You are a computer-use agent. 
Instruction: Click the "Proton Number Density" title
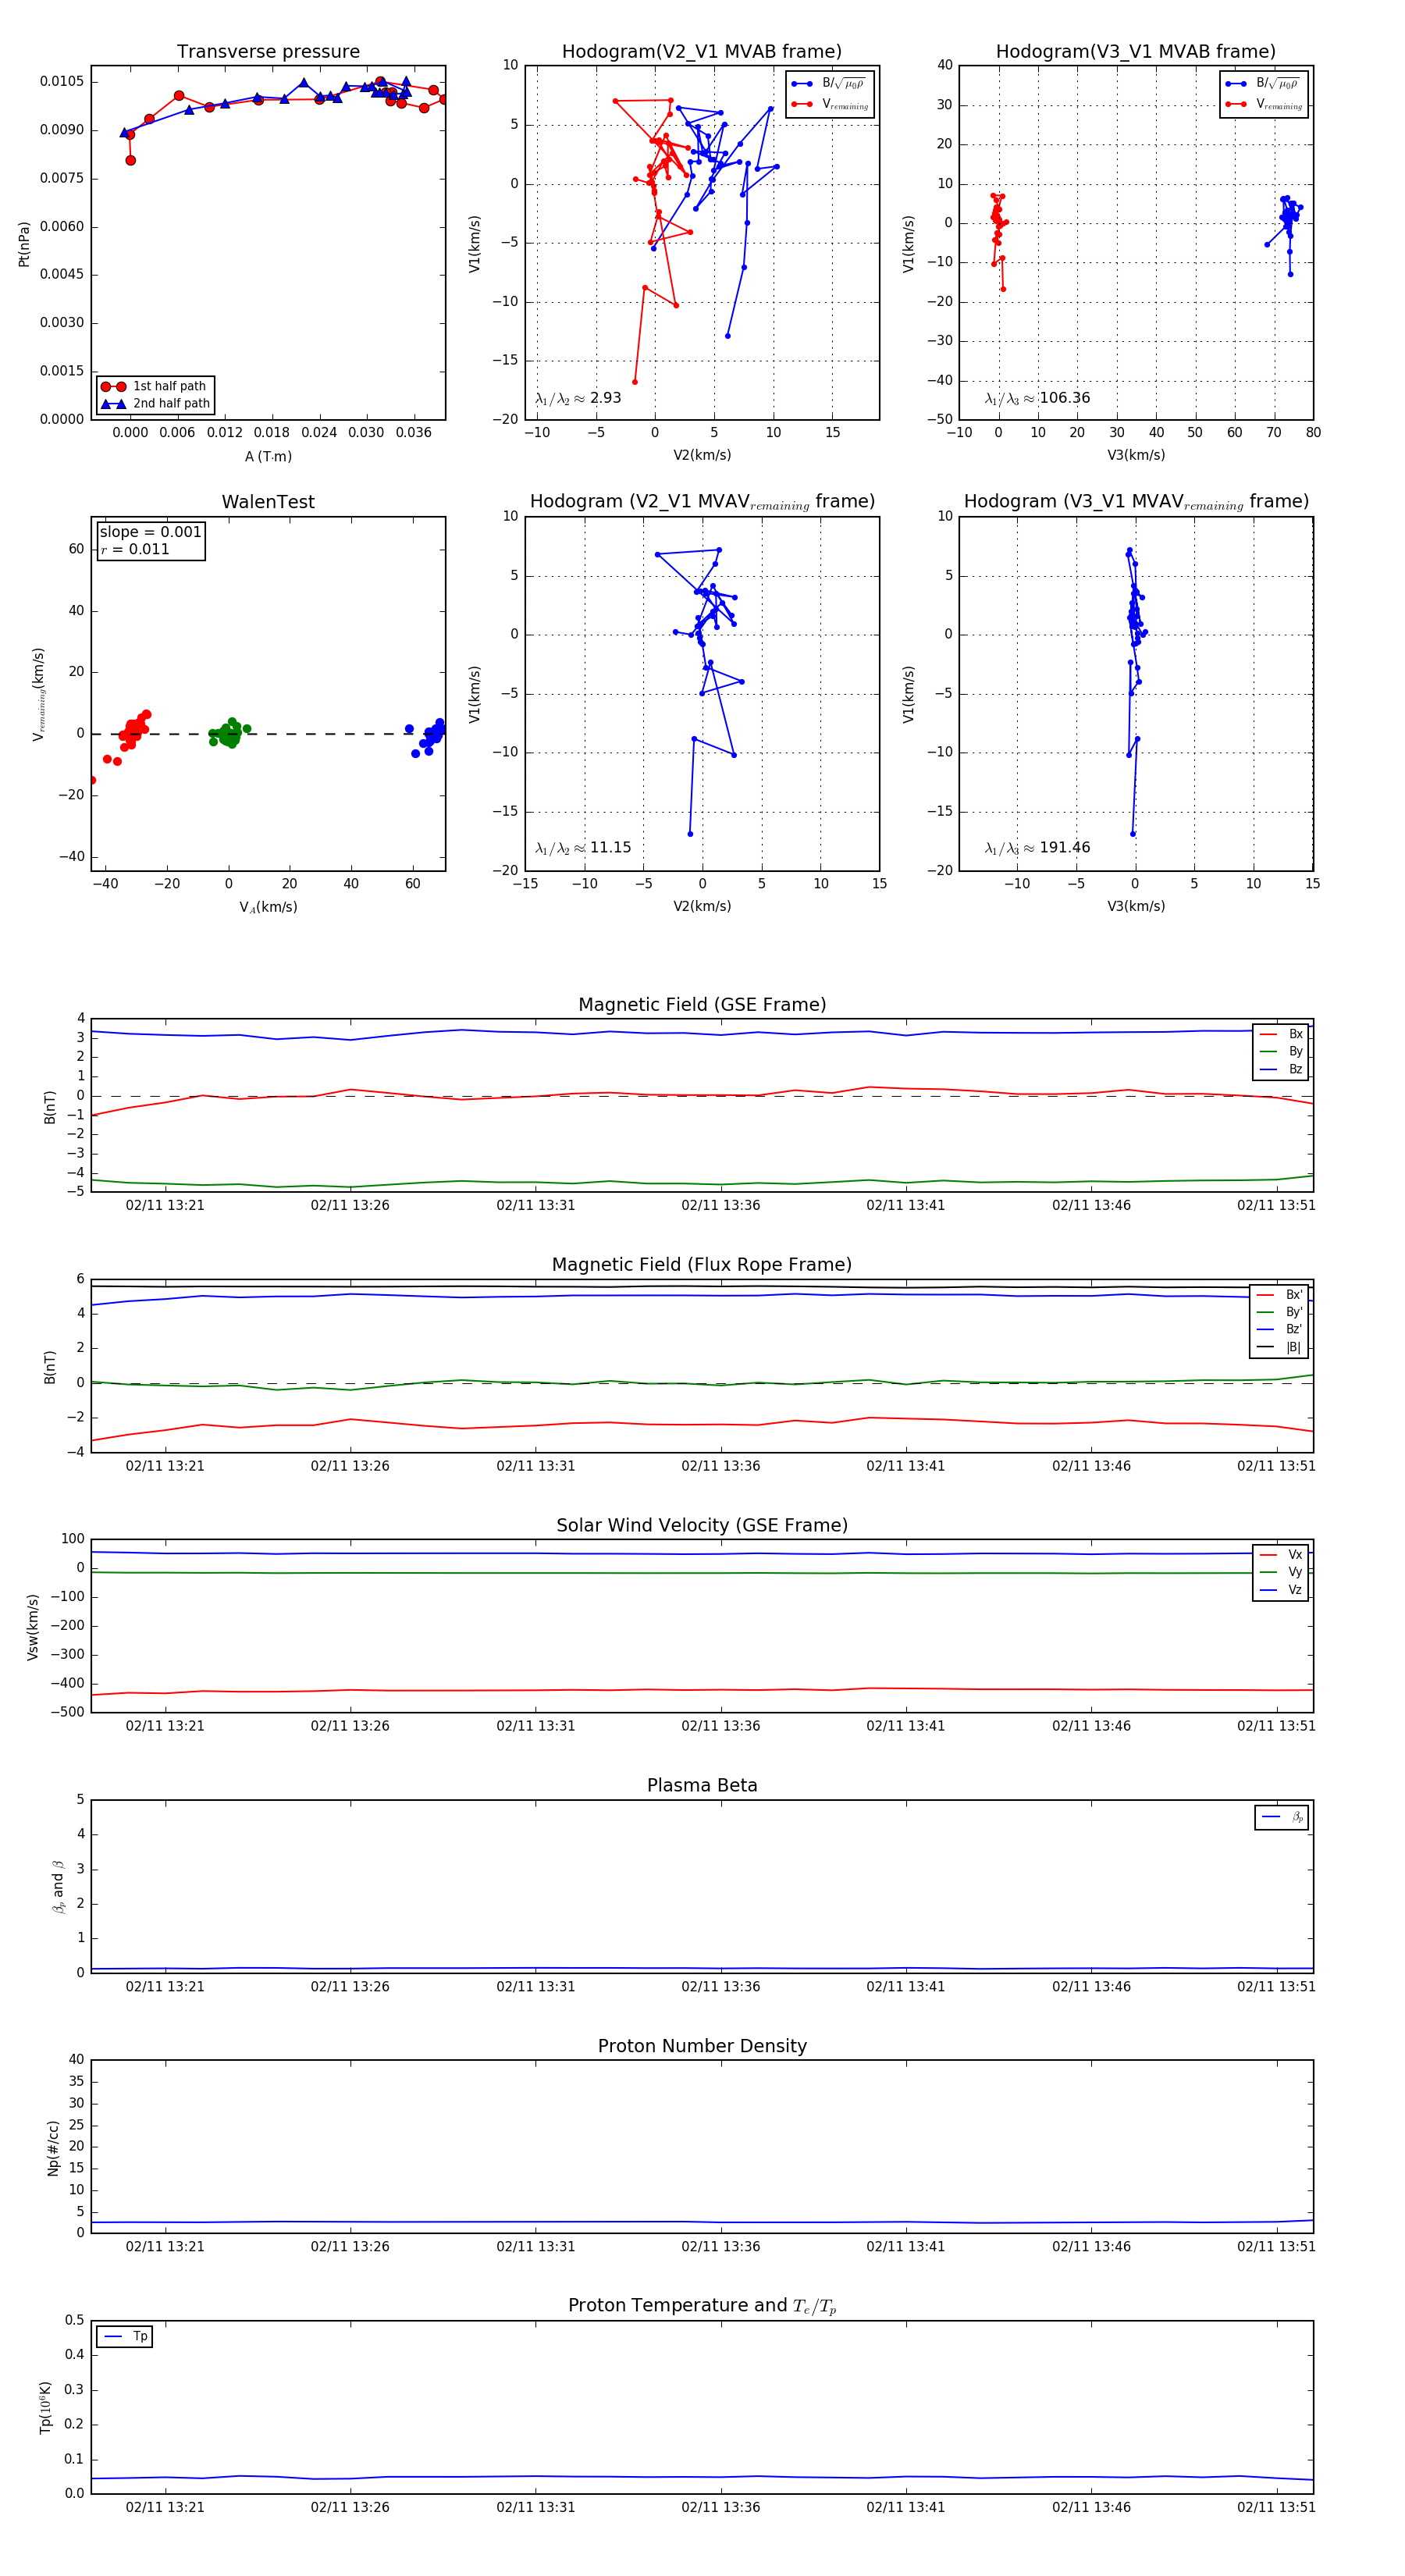pos(702,2046)
